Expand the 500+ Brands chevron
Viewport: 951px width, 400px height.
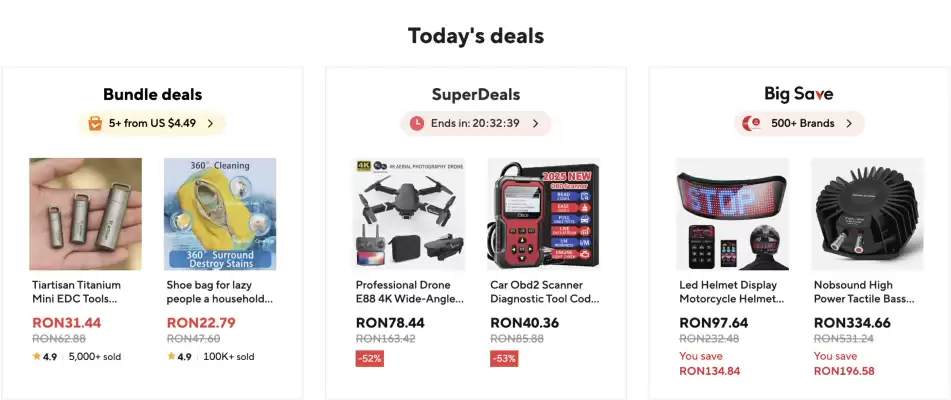pos(849,124)
